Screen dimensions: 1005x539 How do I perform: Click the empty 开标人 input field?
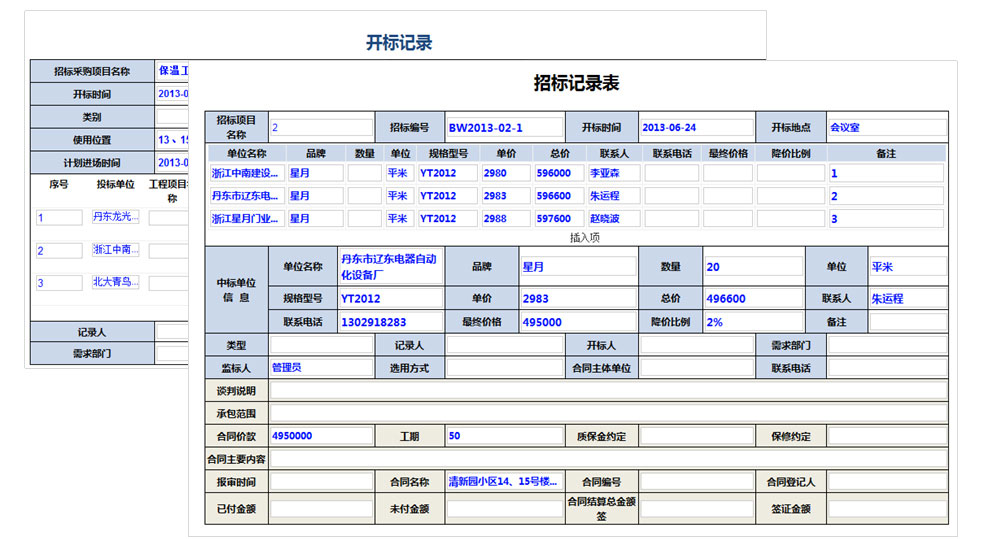point(696,345)
